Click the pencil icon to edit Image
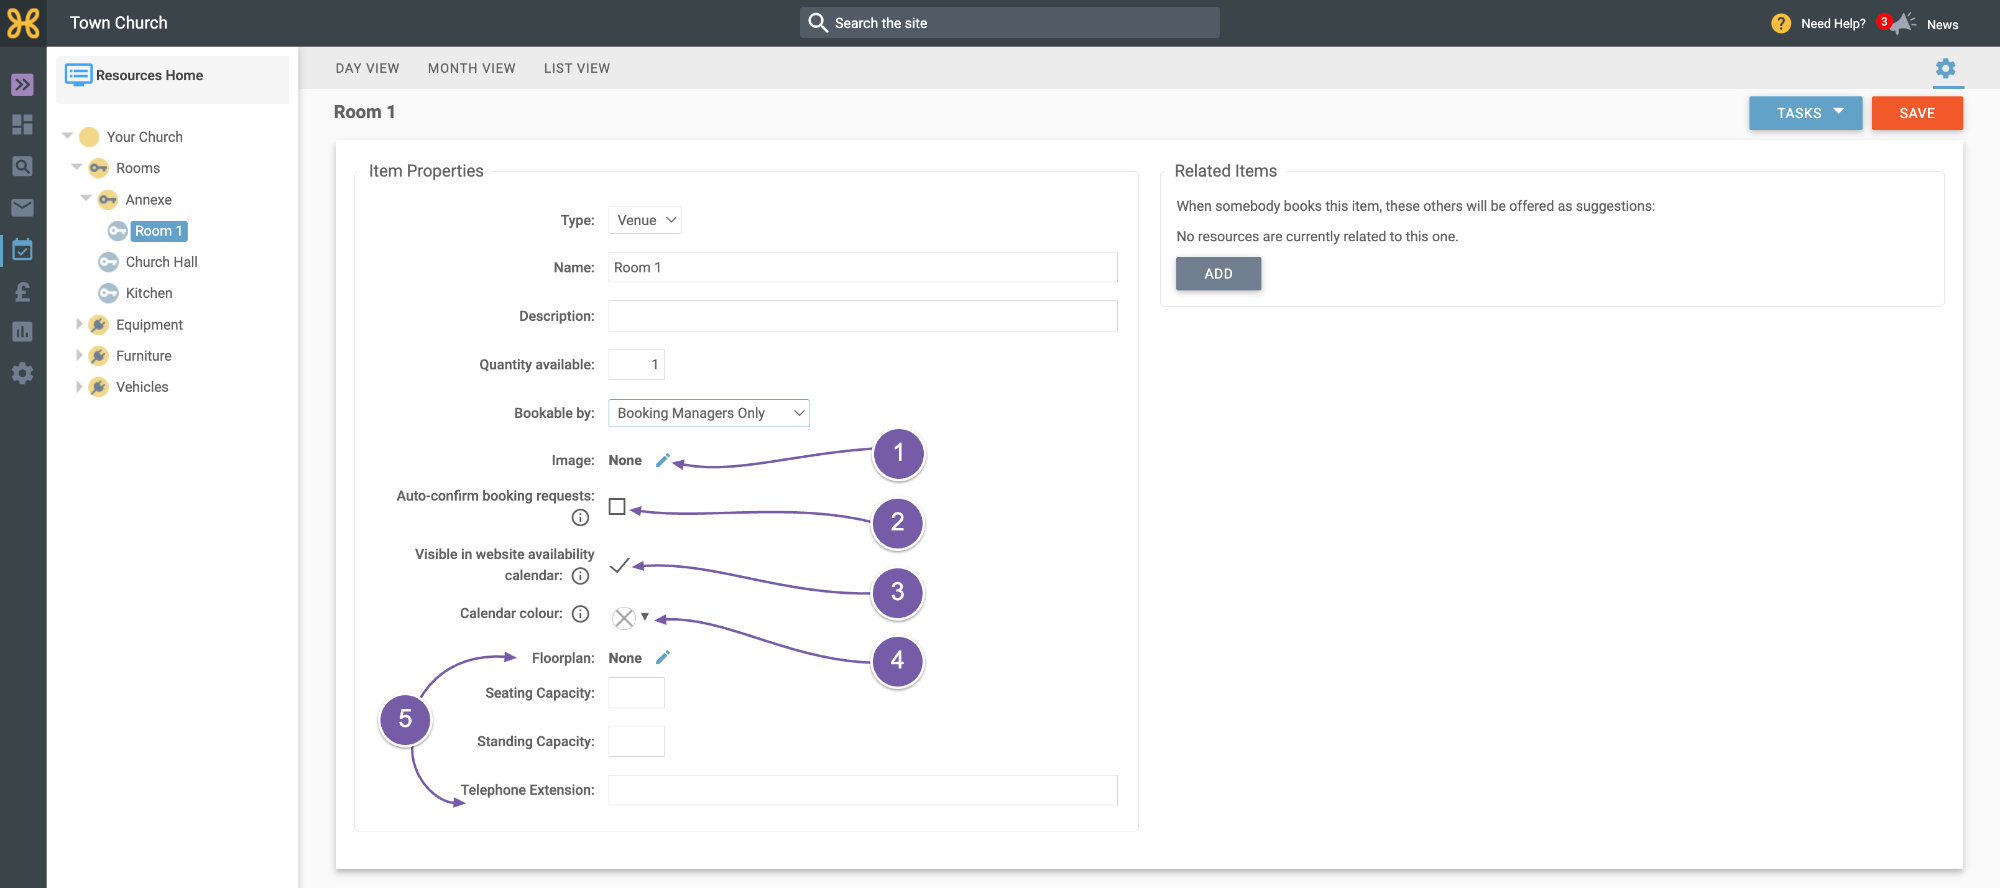 [663, 460]
